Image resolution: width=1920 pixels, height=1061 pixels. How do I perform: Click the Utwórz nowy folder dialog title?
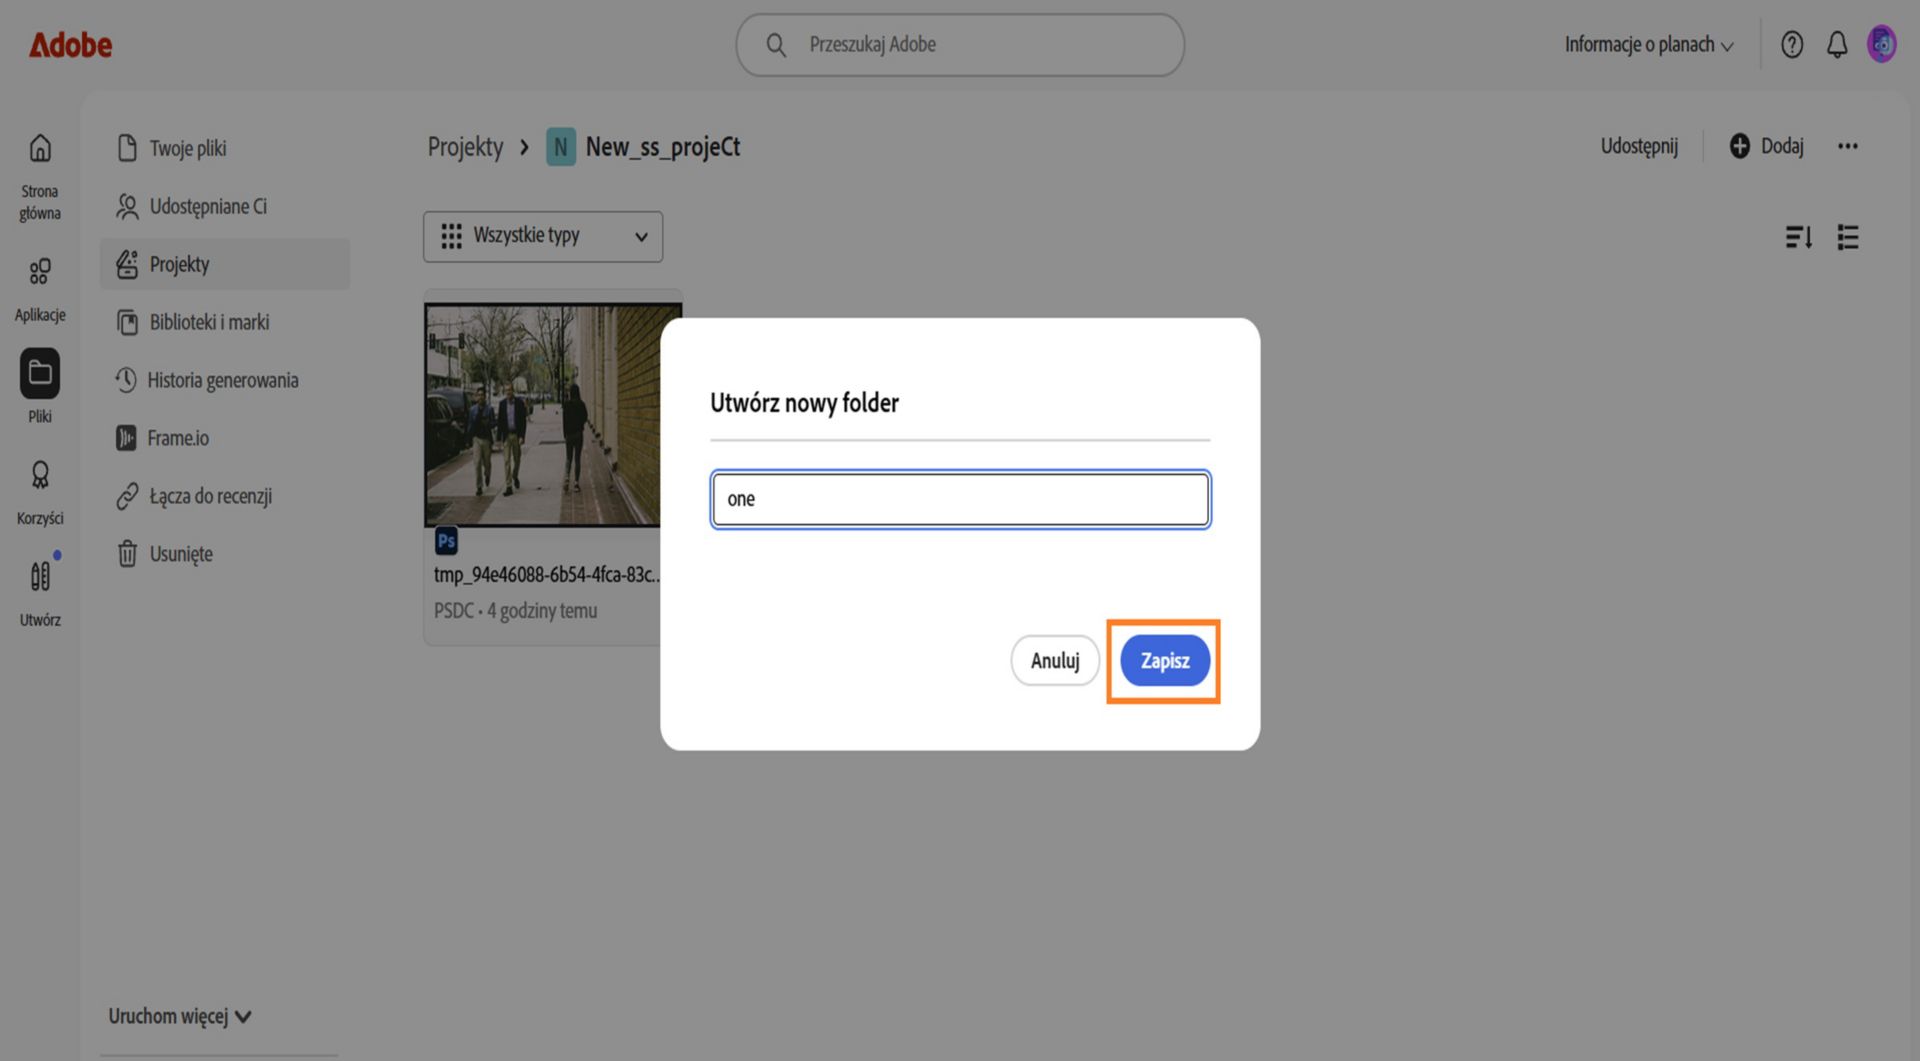(x=804, y=403)
